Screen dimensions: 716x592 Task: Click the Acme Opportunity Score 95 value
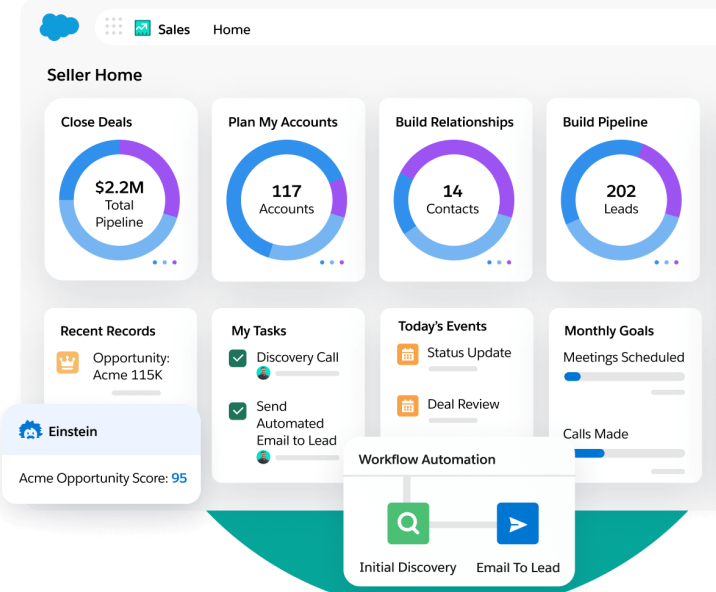click(179, 478)
